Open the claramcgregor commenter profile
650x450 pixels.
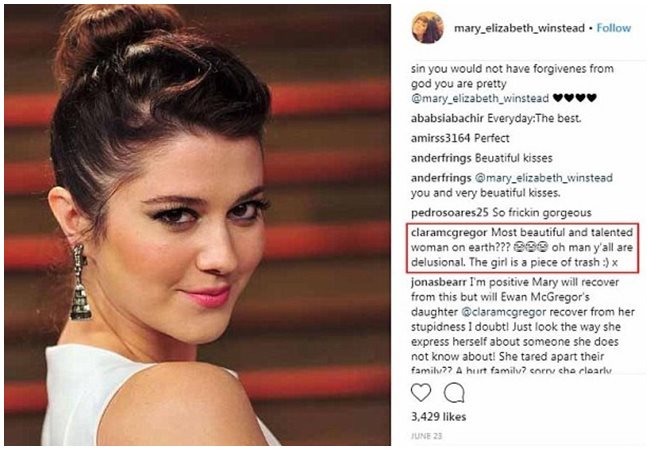click(449, 232)
